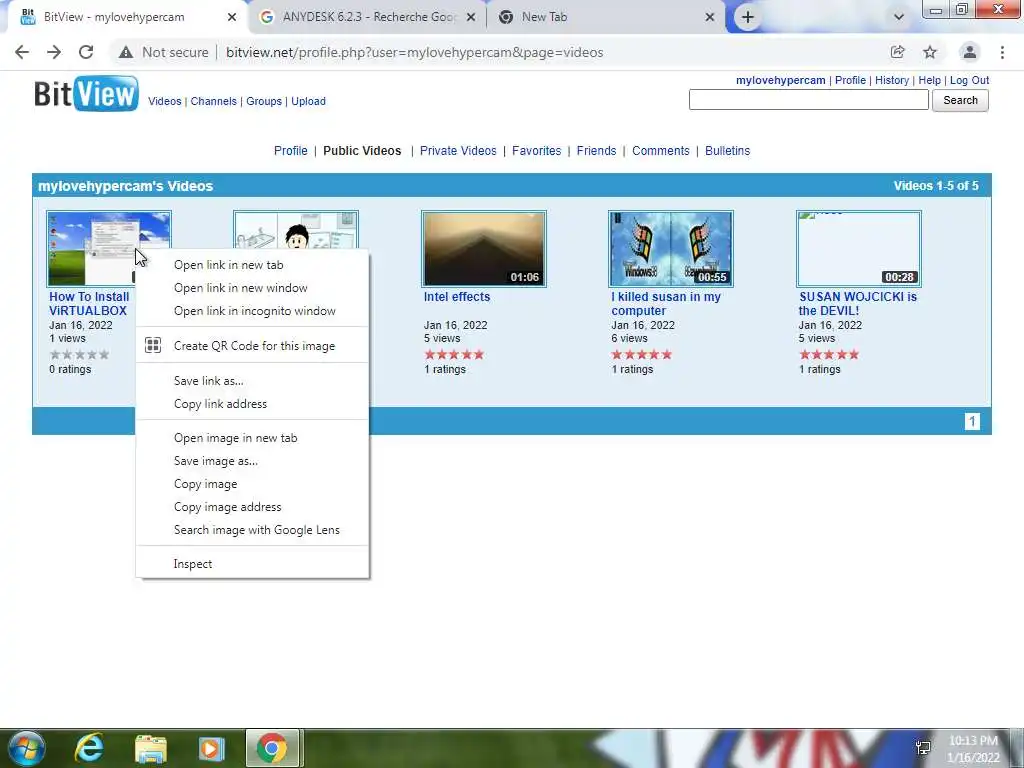Screen dimensions: 1024x768
Task: Open the I killed susan thumbnail
Action: 671,249
